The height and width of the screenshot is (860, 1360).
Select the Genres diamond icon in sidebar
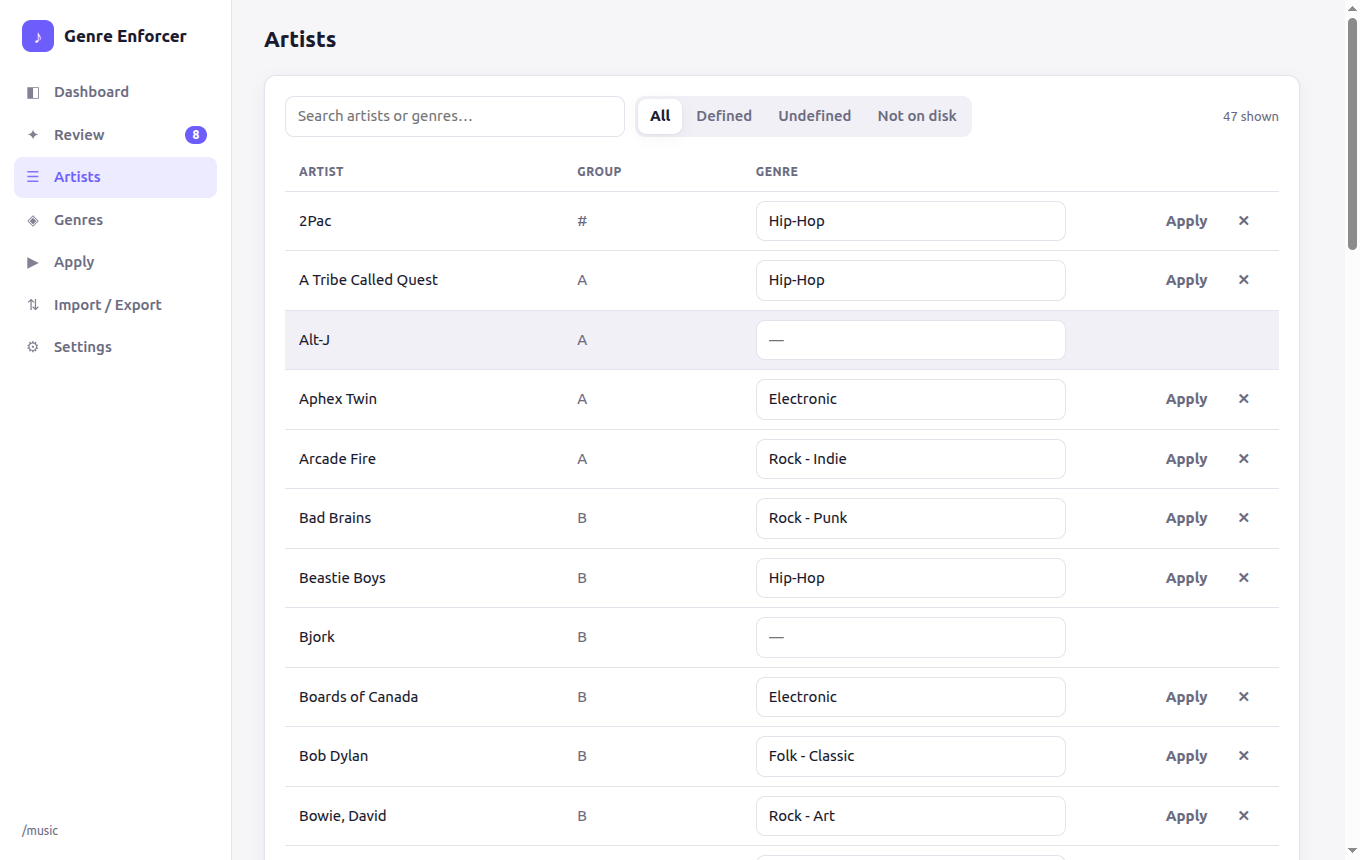pyautogui.click(x=33, y=220)
